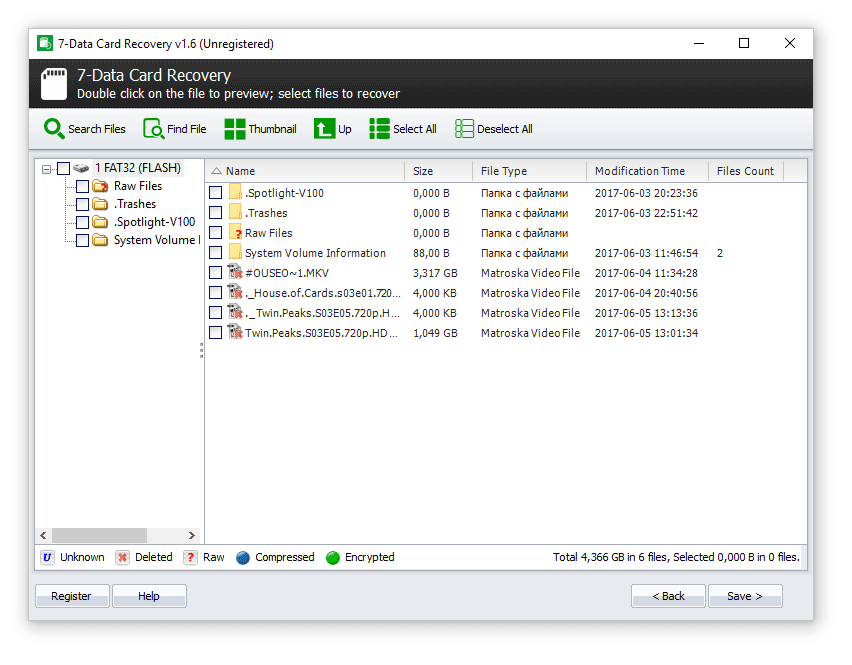This screenshot has width=852, height=665.
Task: Tick the Twin.Peaks 1,049 GB file checkbox
Action: pos(216,332)
